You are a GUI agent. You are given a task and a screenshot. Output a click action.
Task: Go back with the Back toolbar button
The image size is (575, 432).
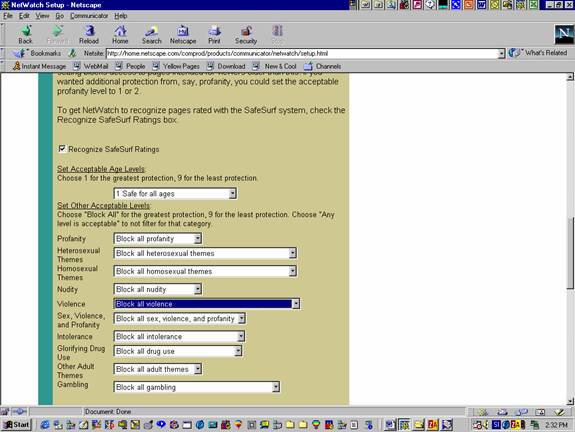tap(25, 35)
